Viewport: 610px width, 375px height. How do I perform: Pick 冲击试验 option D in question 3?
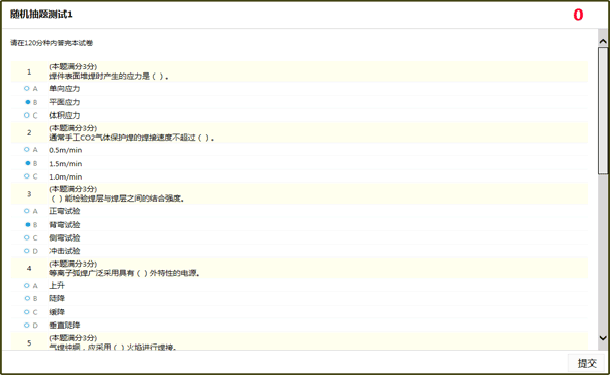pyautogui.click(x=27, y=251)
